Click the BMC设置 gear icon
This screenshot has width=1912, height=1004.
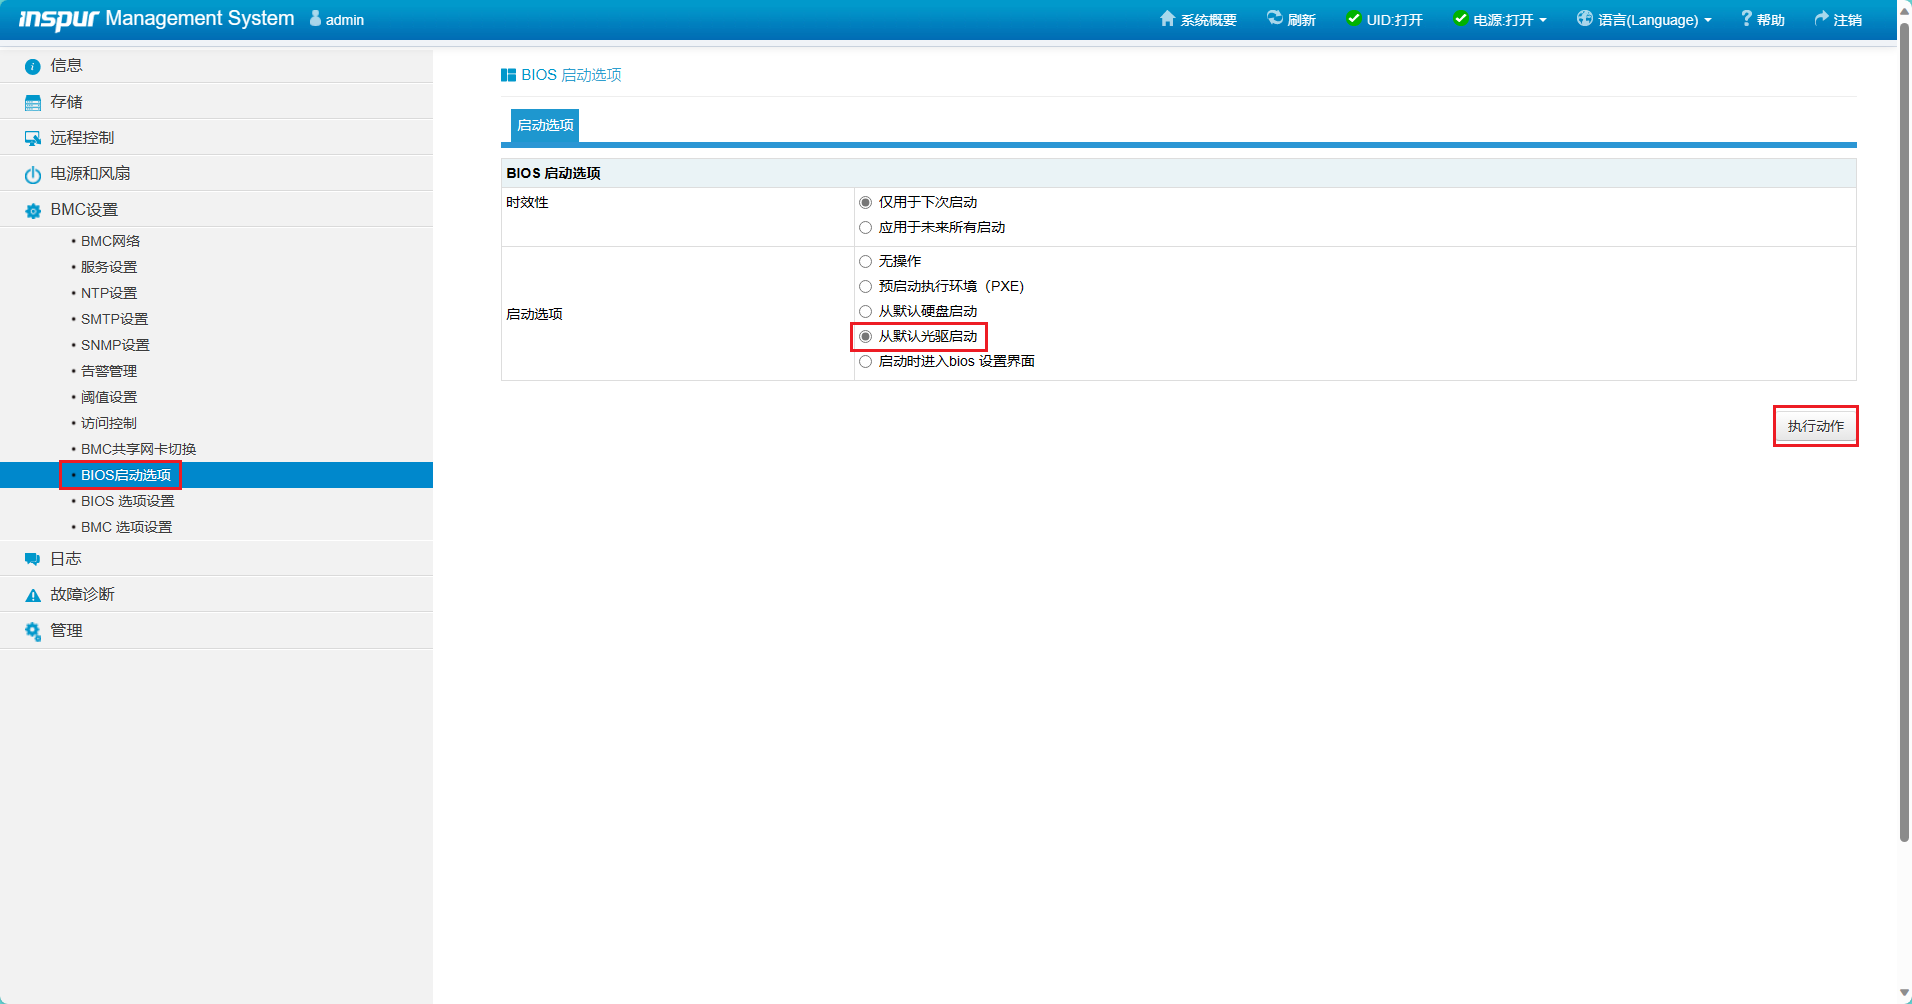click(33, 211)
